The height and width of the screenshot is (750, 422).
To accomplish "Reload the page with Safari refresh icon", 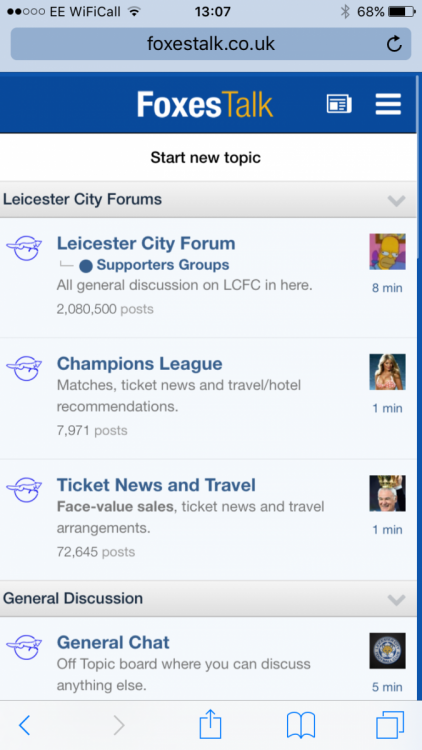I will coord(394,44).
